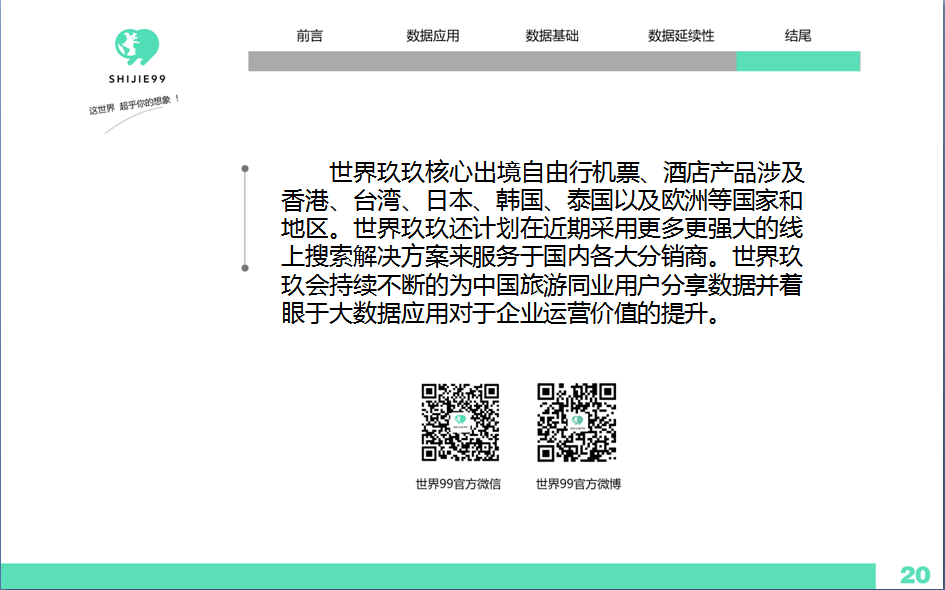Click the caption 世界99官方微信
The width and height of the screenshot is (945, 590).
click(458, 484)
